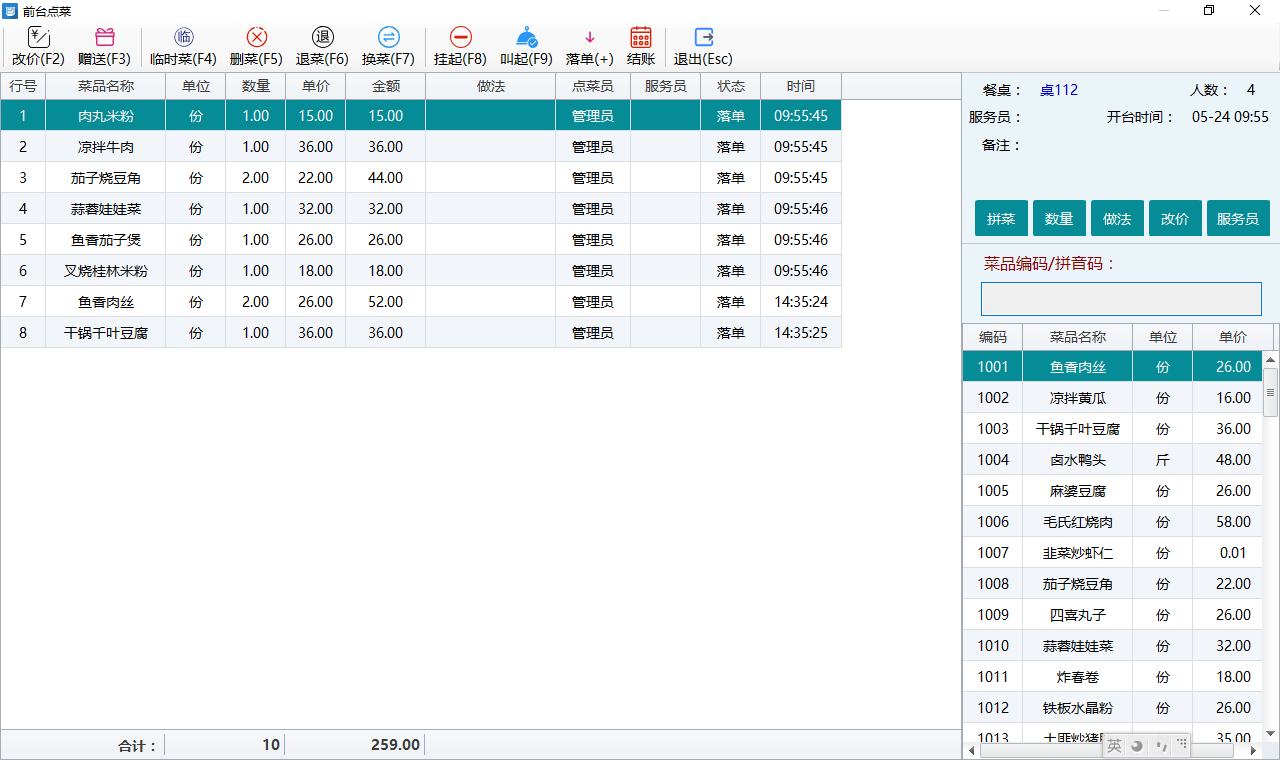1280x760 pixels.
Task: Pick menu item 1004 卤水鸭头
Action: pos(1113,460)
